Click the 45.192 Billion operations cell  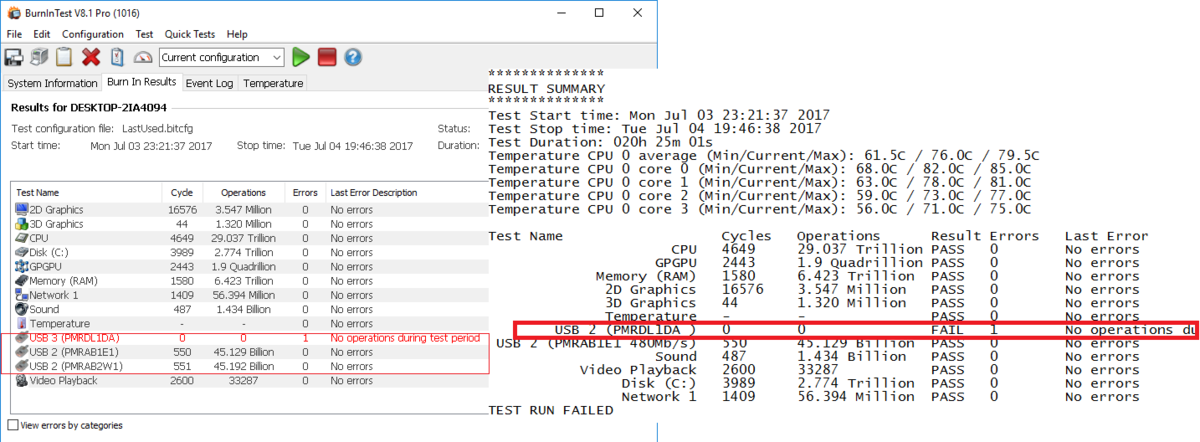click(243, 367)
